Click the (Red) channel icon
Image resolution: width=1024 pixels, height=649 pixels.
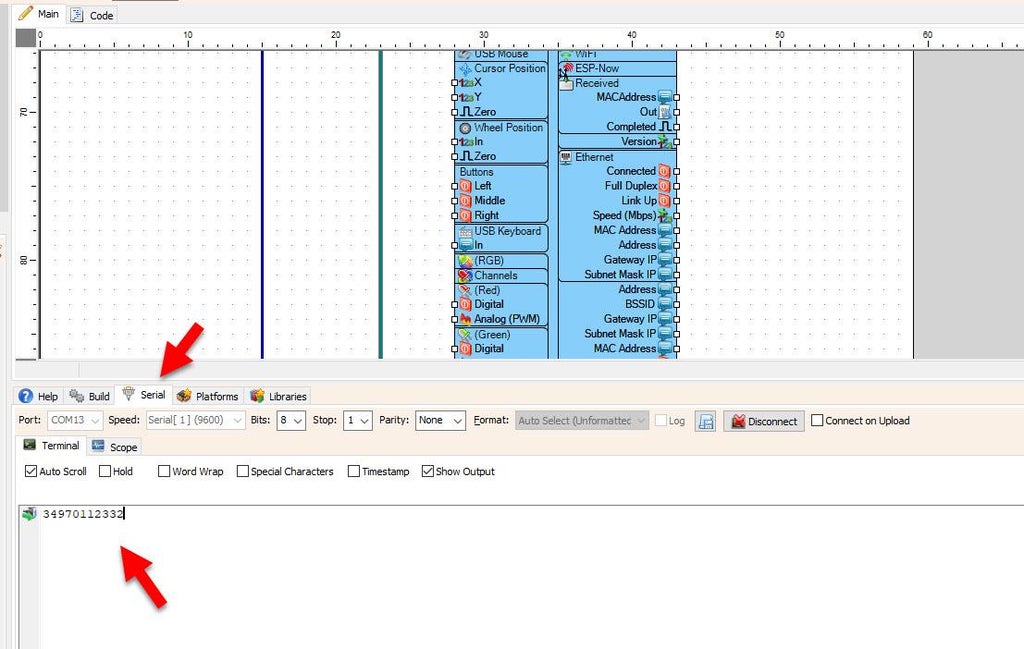click(465, 290)
